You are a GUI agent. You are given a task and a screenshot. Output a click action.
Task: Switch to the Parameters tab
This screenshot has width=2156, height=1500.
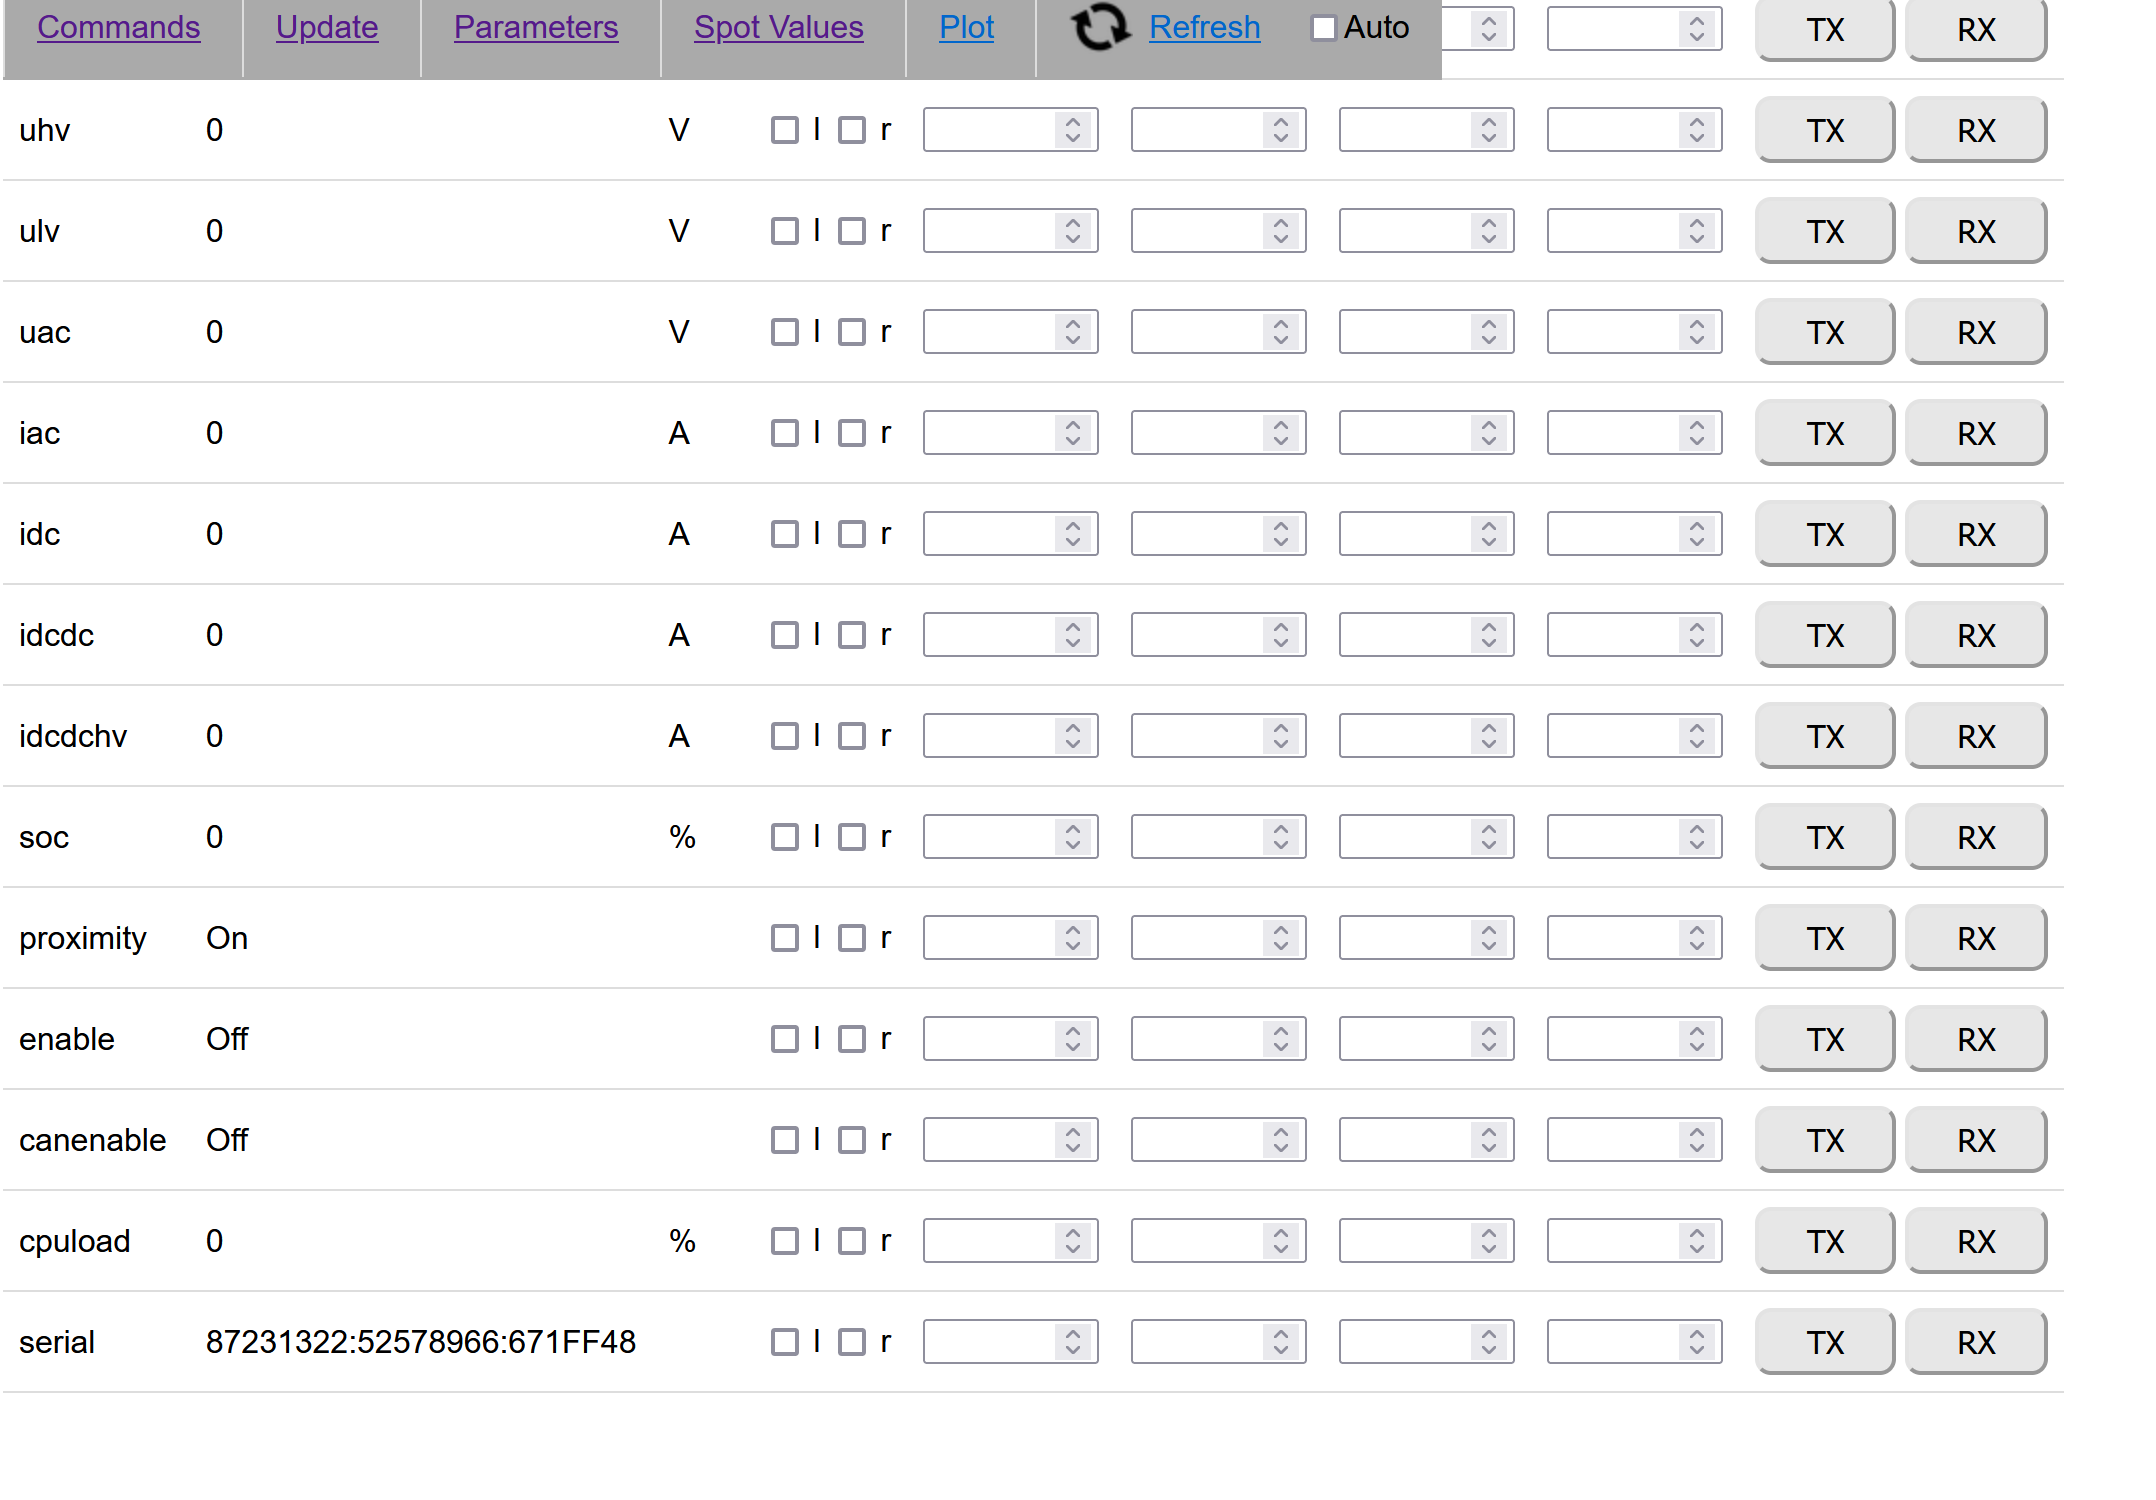[536, 27]
